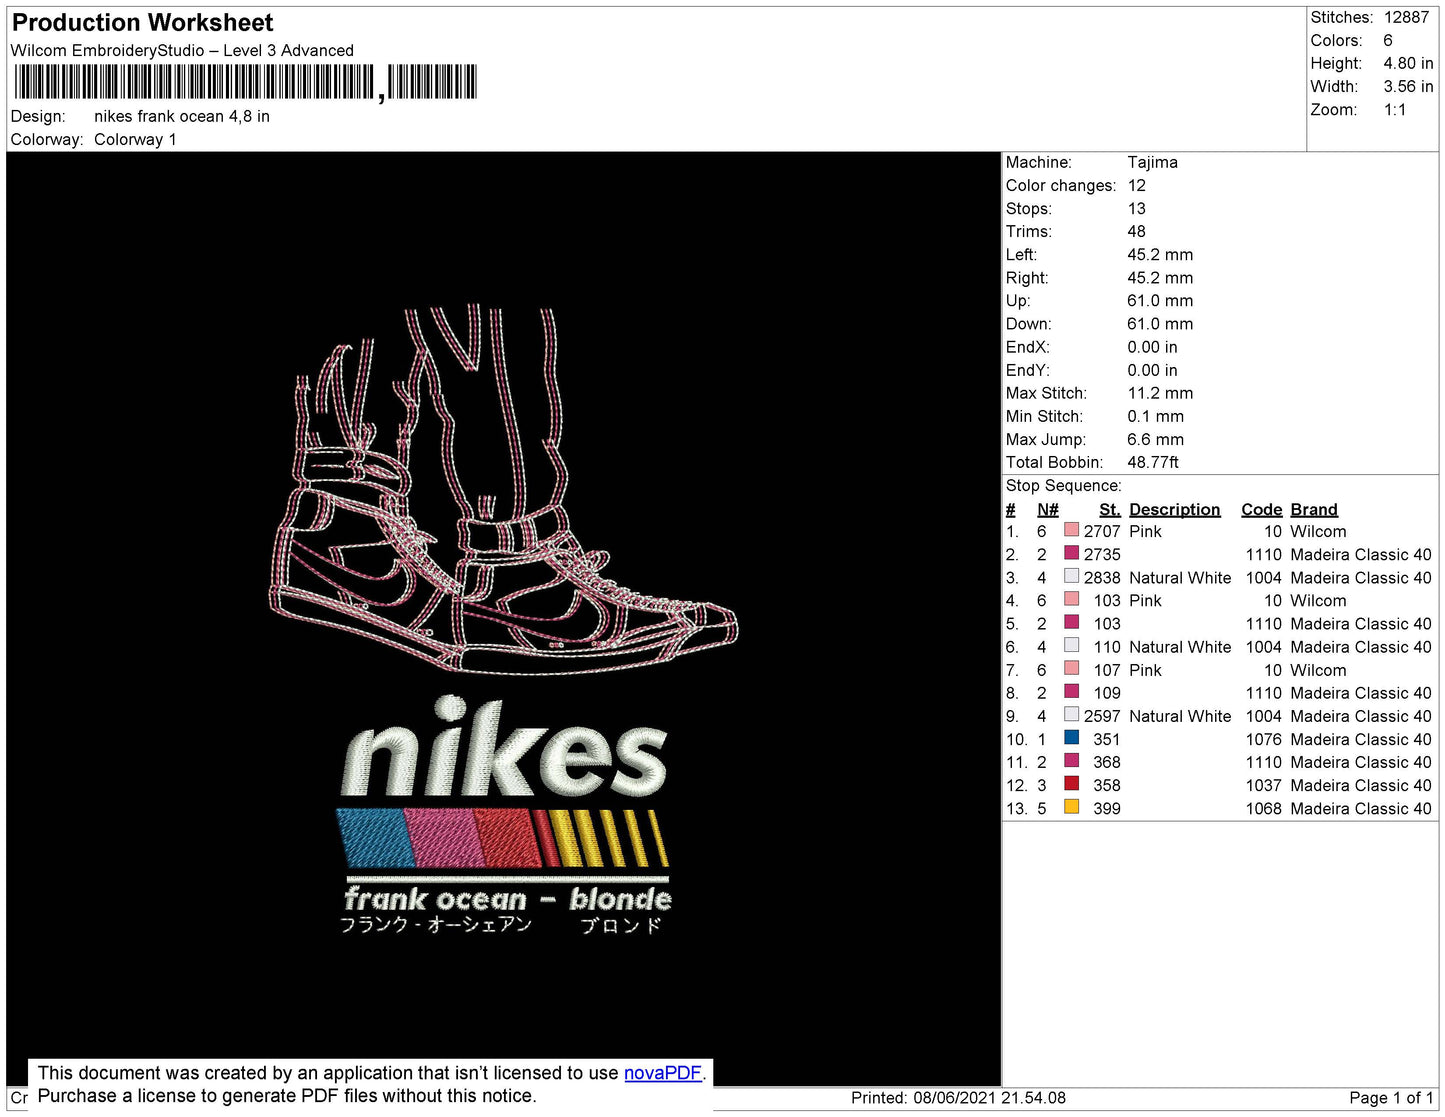Select the 'frank ocean - blonde' embroidered text
The image size is (1445, 1117).
[507, 899]
